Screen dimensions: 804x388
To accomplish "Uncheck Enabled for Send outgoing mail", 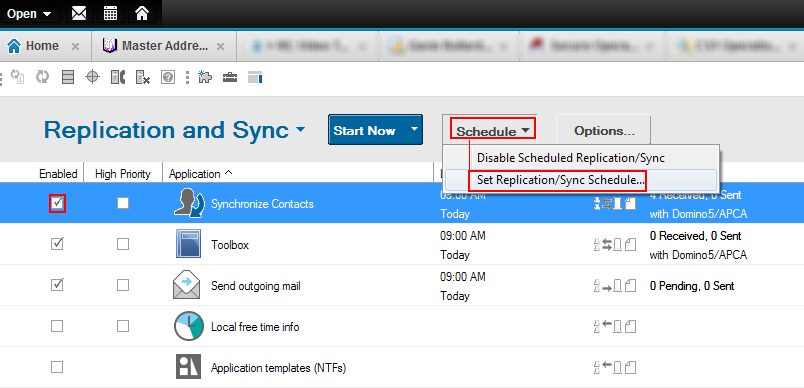I will [57, 285].
